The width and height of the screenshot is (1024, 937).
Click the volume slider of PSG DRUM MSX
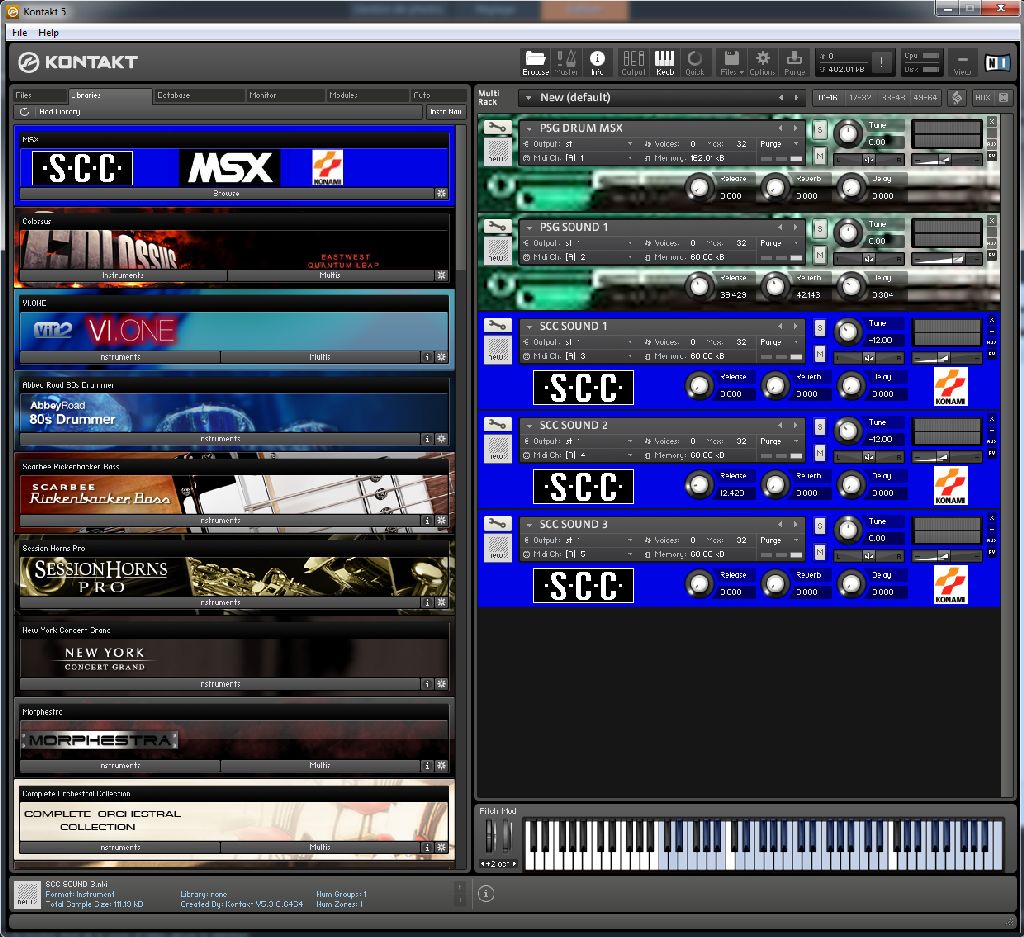pos(946,159)
